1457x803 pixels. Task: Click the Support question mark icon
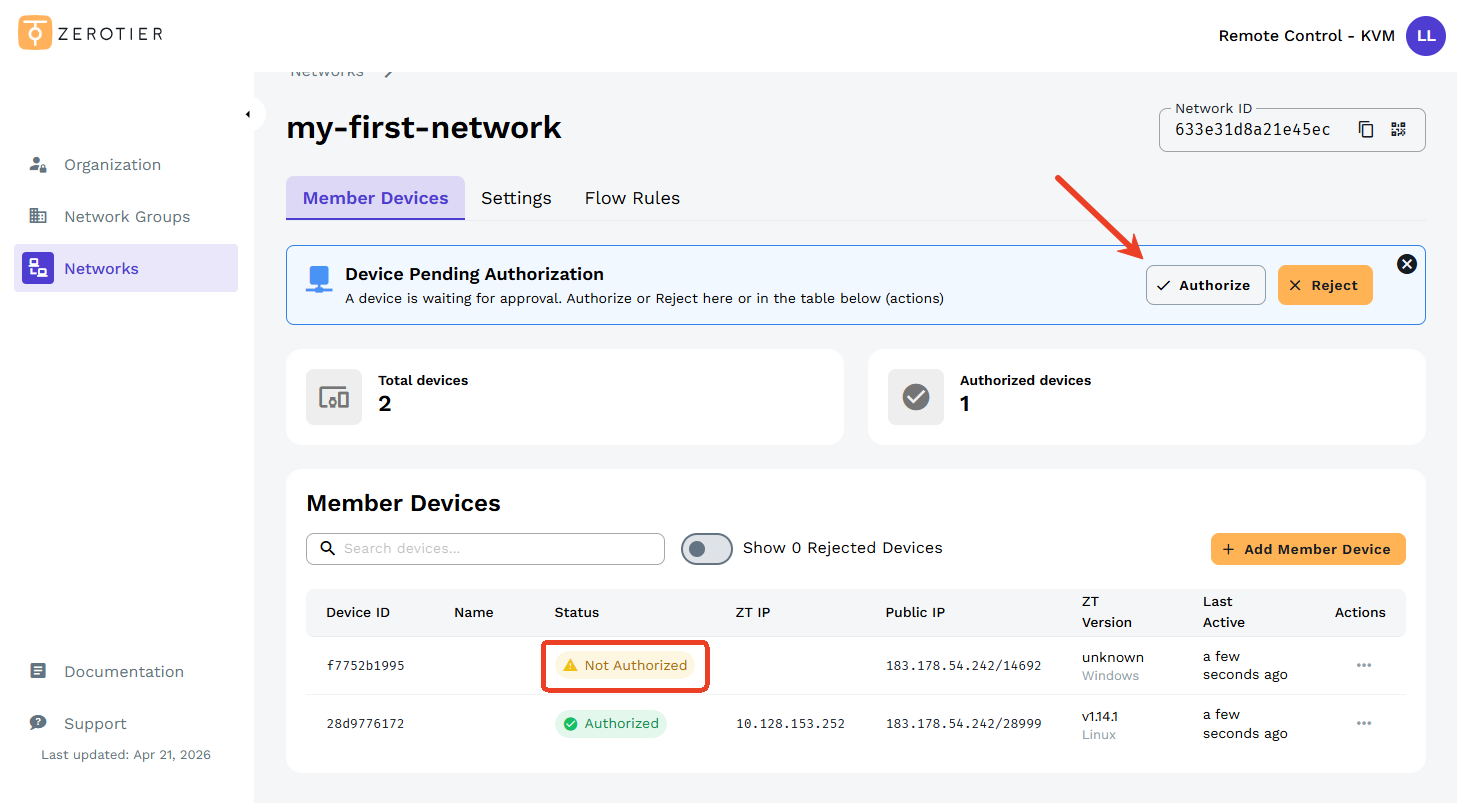point(37,723)
